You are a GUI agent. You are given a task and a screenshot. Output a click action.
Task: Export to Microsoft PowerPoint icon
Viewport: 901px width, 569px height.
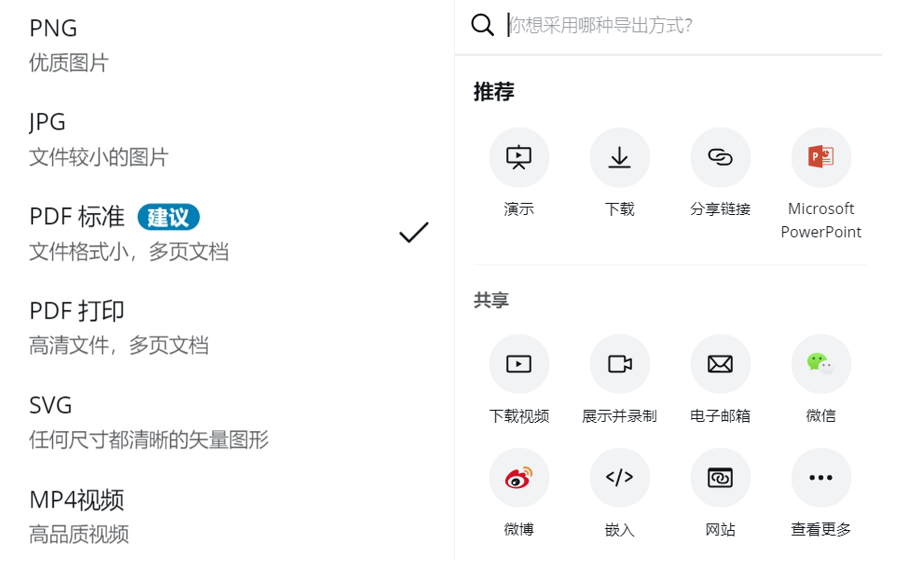pos(821,157)
